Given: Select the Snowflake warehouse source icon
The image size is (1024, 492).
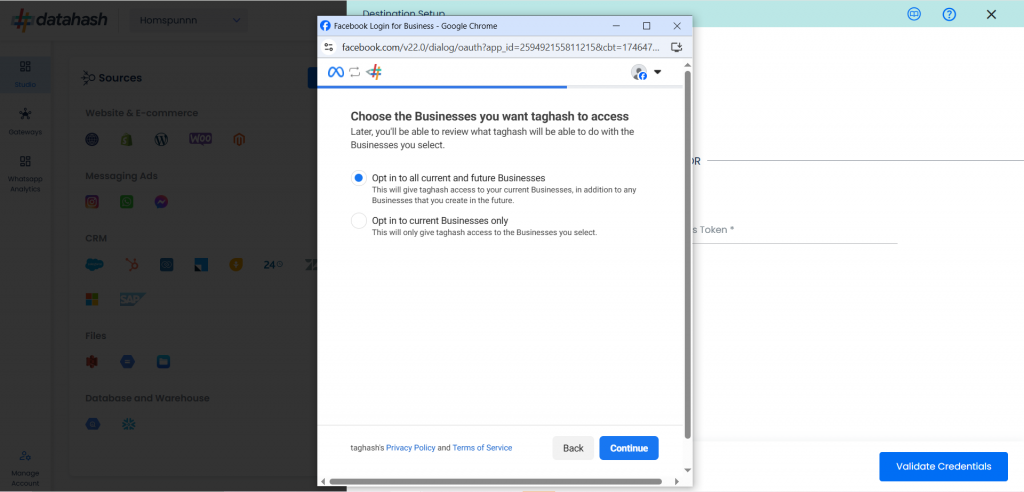Looking at the screenshot, I should pos(128,424).
